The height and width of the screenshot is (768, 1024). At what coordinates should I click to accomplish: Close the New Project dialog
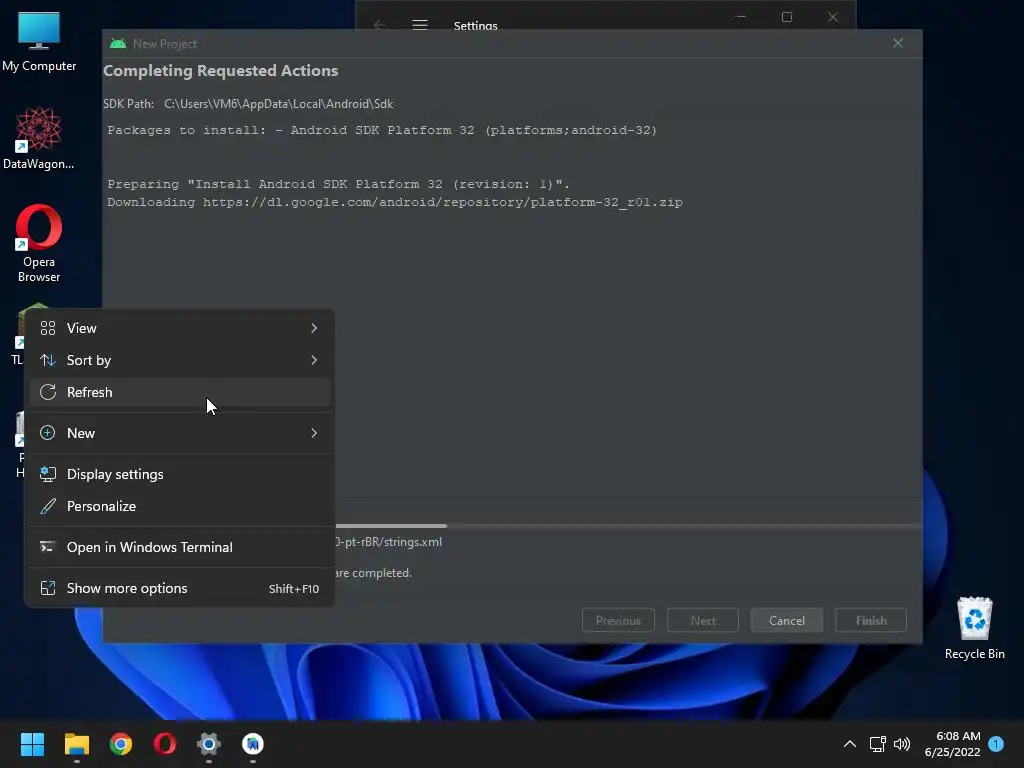click(x=898, y=43)
